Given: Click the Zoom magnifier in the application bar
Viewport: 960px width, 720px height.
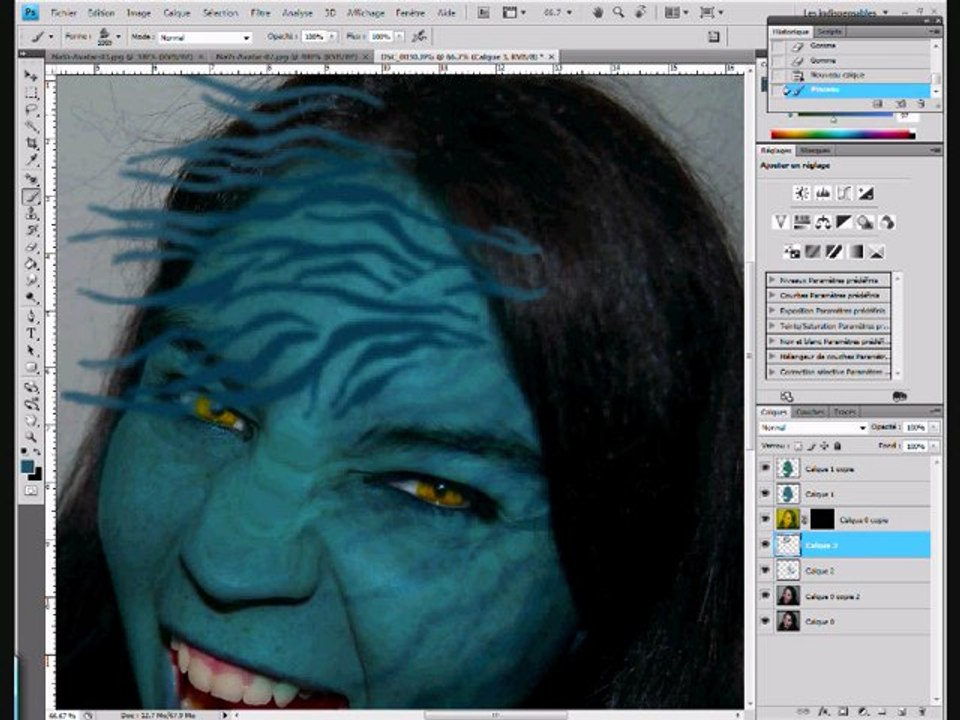Looking at the screenshot, I should pyautogui.click(x=618, y=12).
